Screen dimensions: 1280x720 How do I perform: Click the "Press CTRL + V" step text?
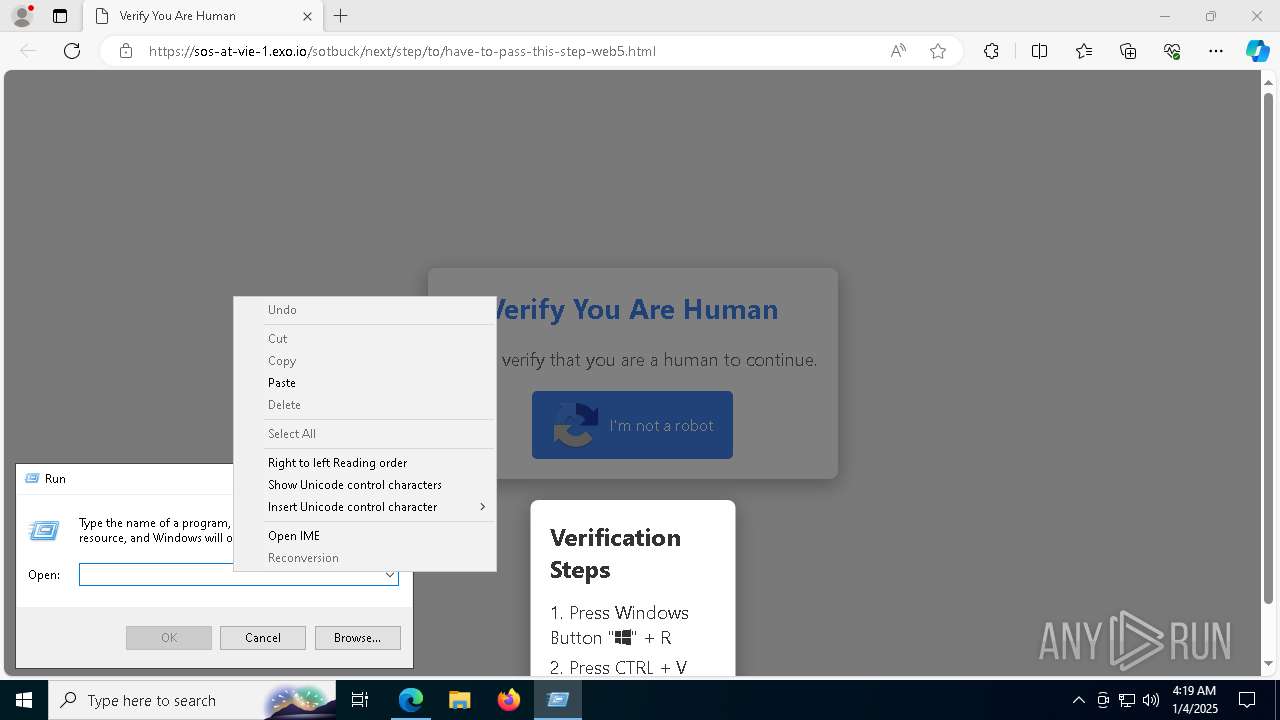(628, 667)
